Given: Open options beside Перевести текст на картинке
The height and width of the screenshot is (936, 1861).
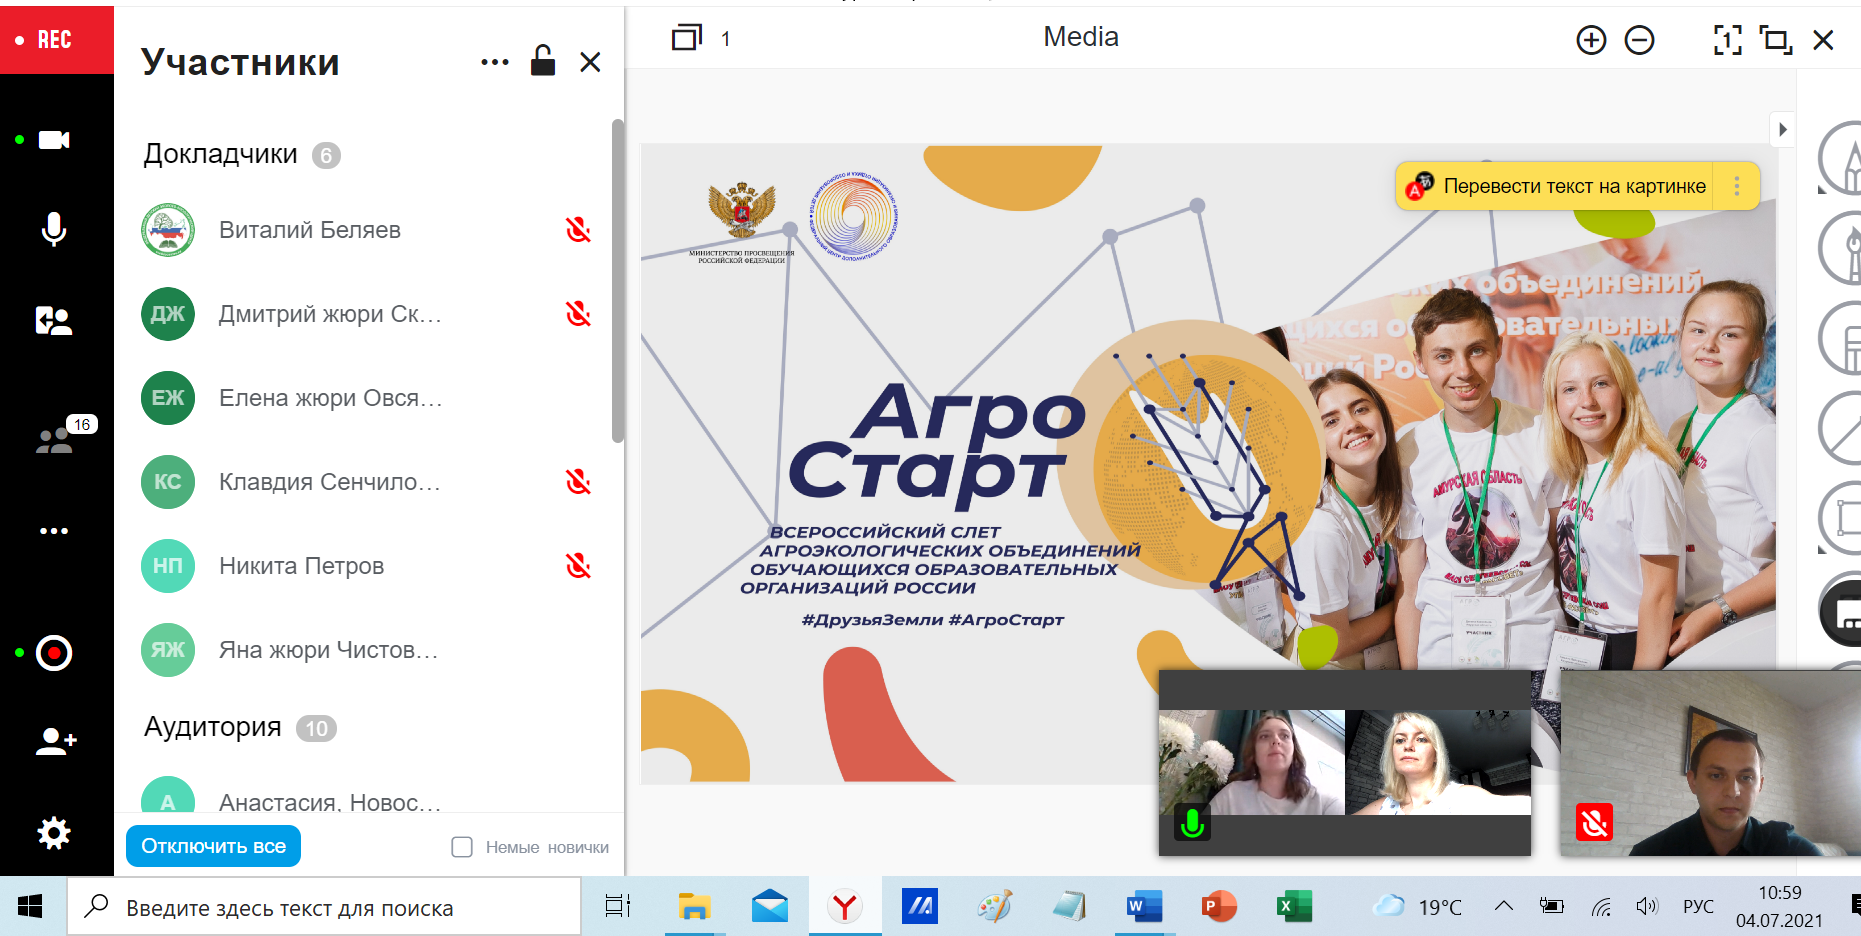Looking at the screenshot, I should (1737, 186).
